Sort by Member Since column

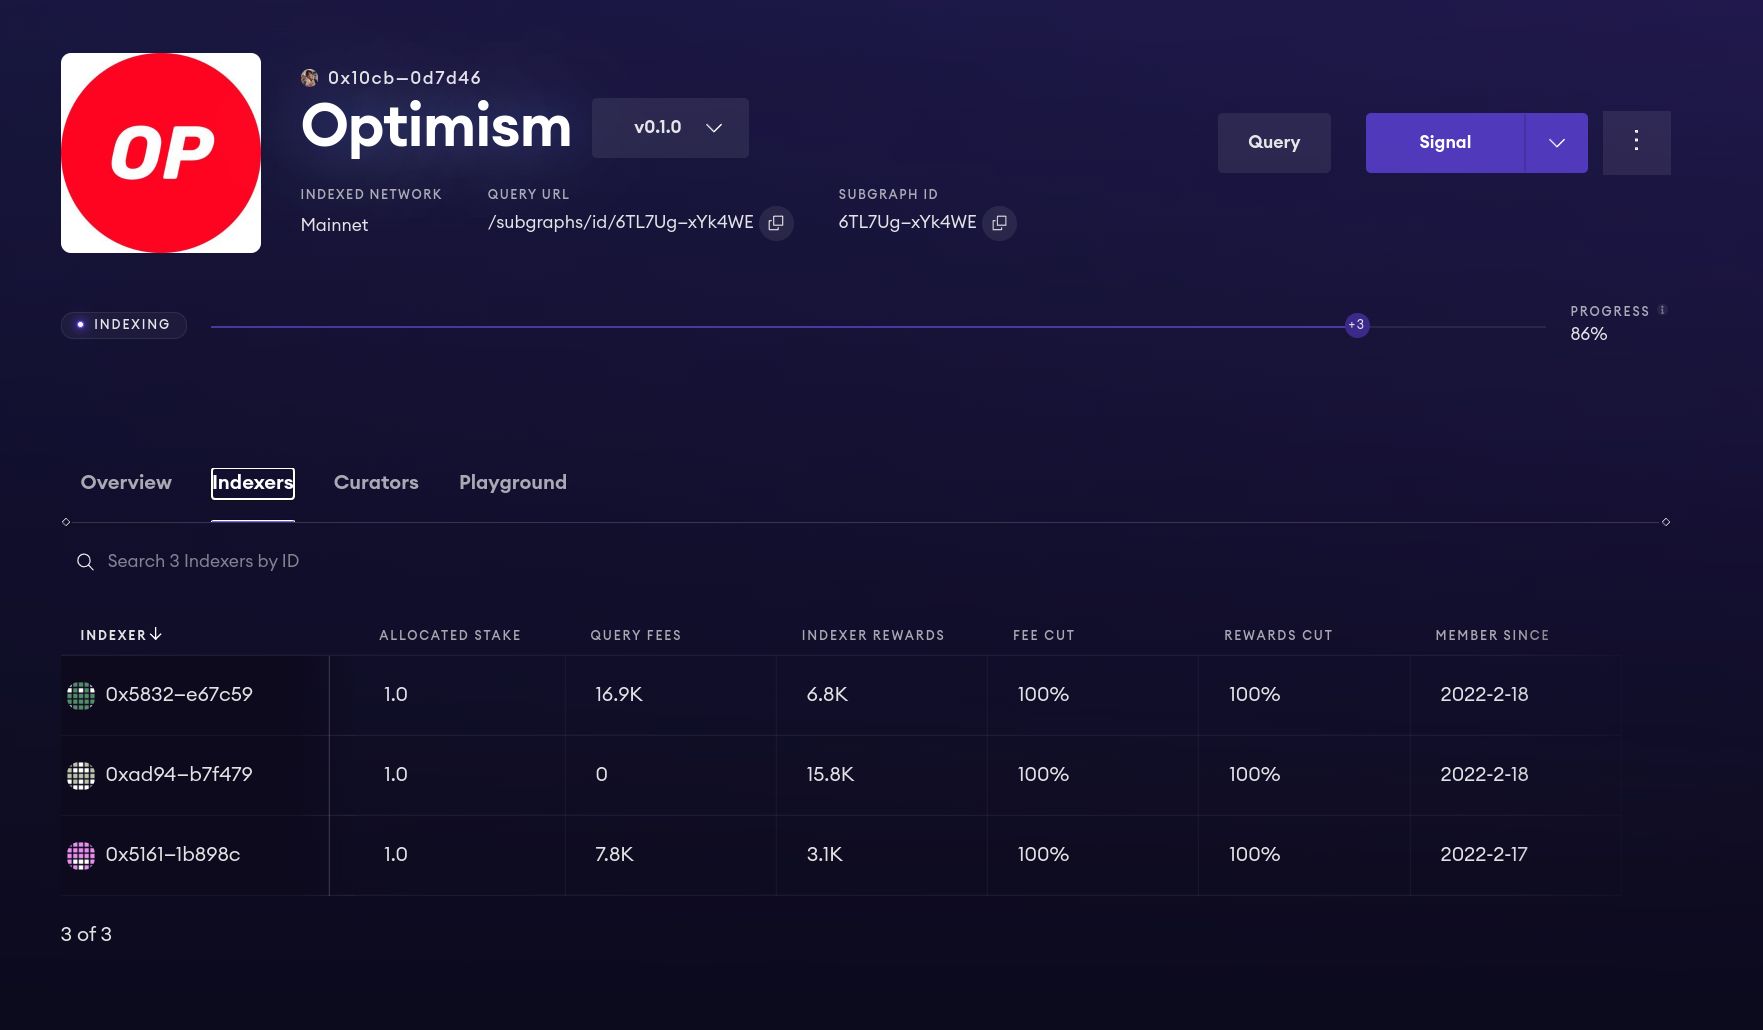[x=1492, y=636]
